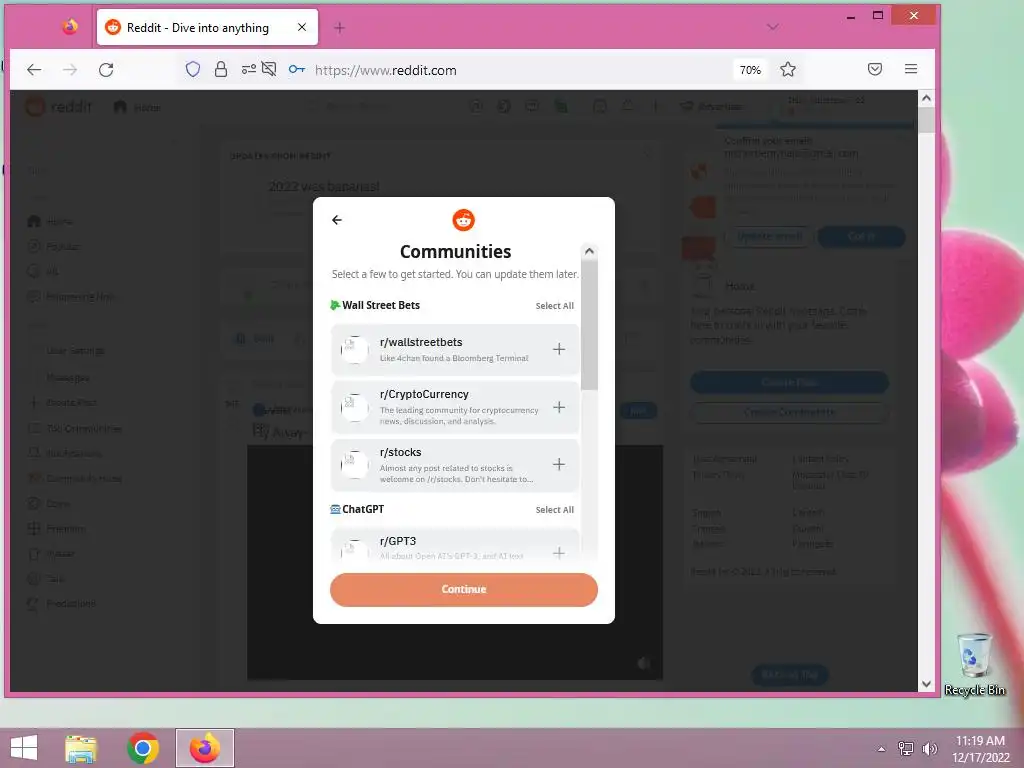This screenshot has width=1024, height=768.
Task: Bookmark this page with the star
Action: point(788,69)
